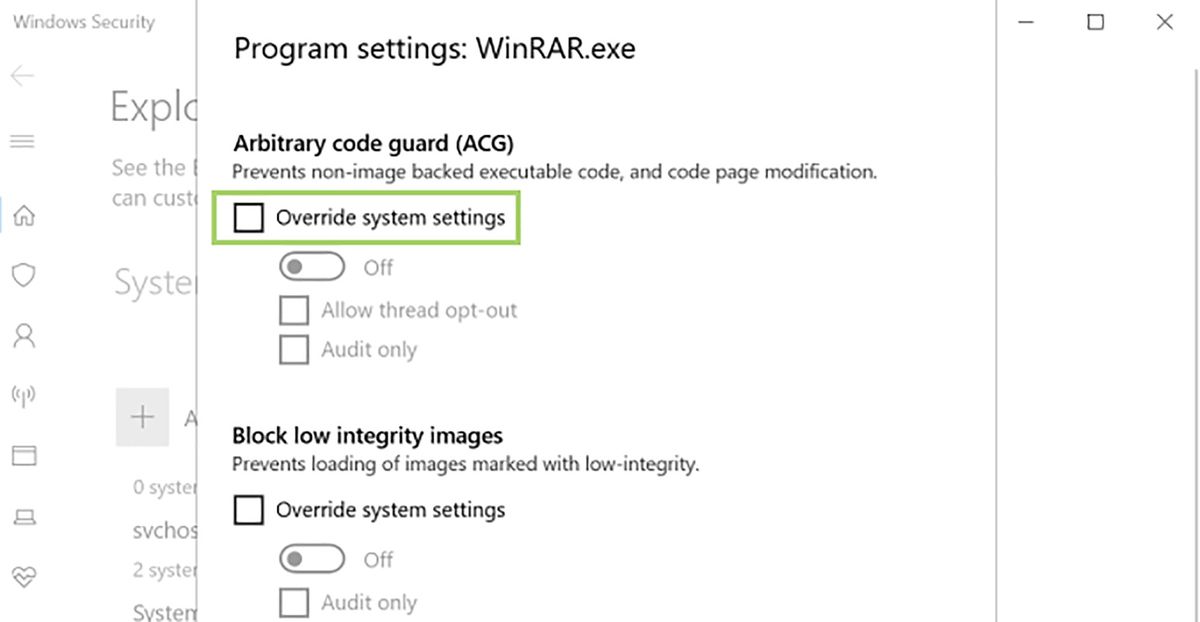
Task: Enable Audit only for Arbitrary code guard
Action: (x=293, y=350)
